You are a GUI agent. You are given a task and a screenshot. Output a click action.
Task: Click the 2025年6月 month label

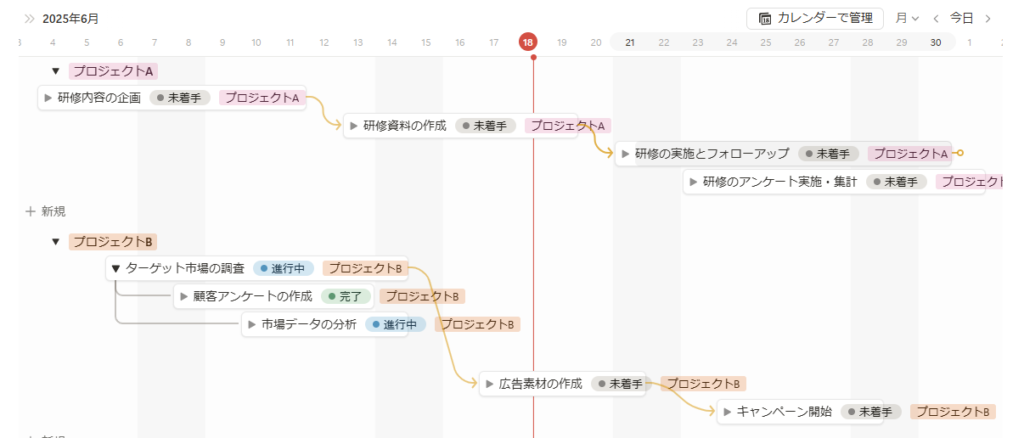coord(71,19)
